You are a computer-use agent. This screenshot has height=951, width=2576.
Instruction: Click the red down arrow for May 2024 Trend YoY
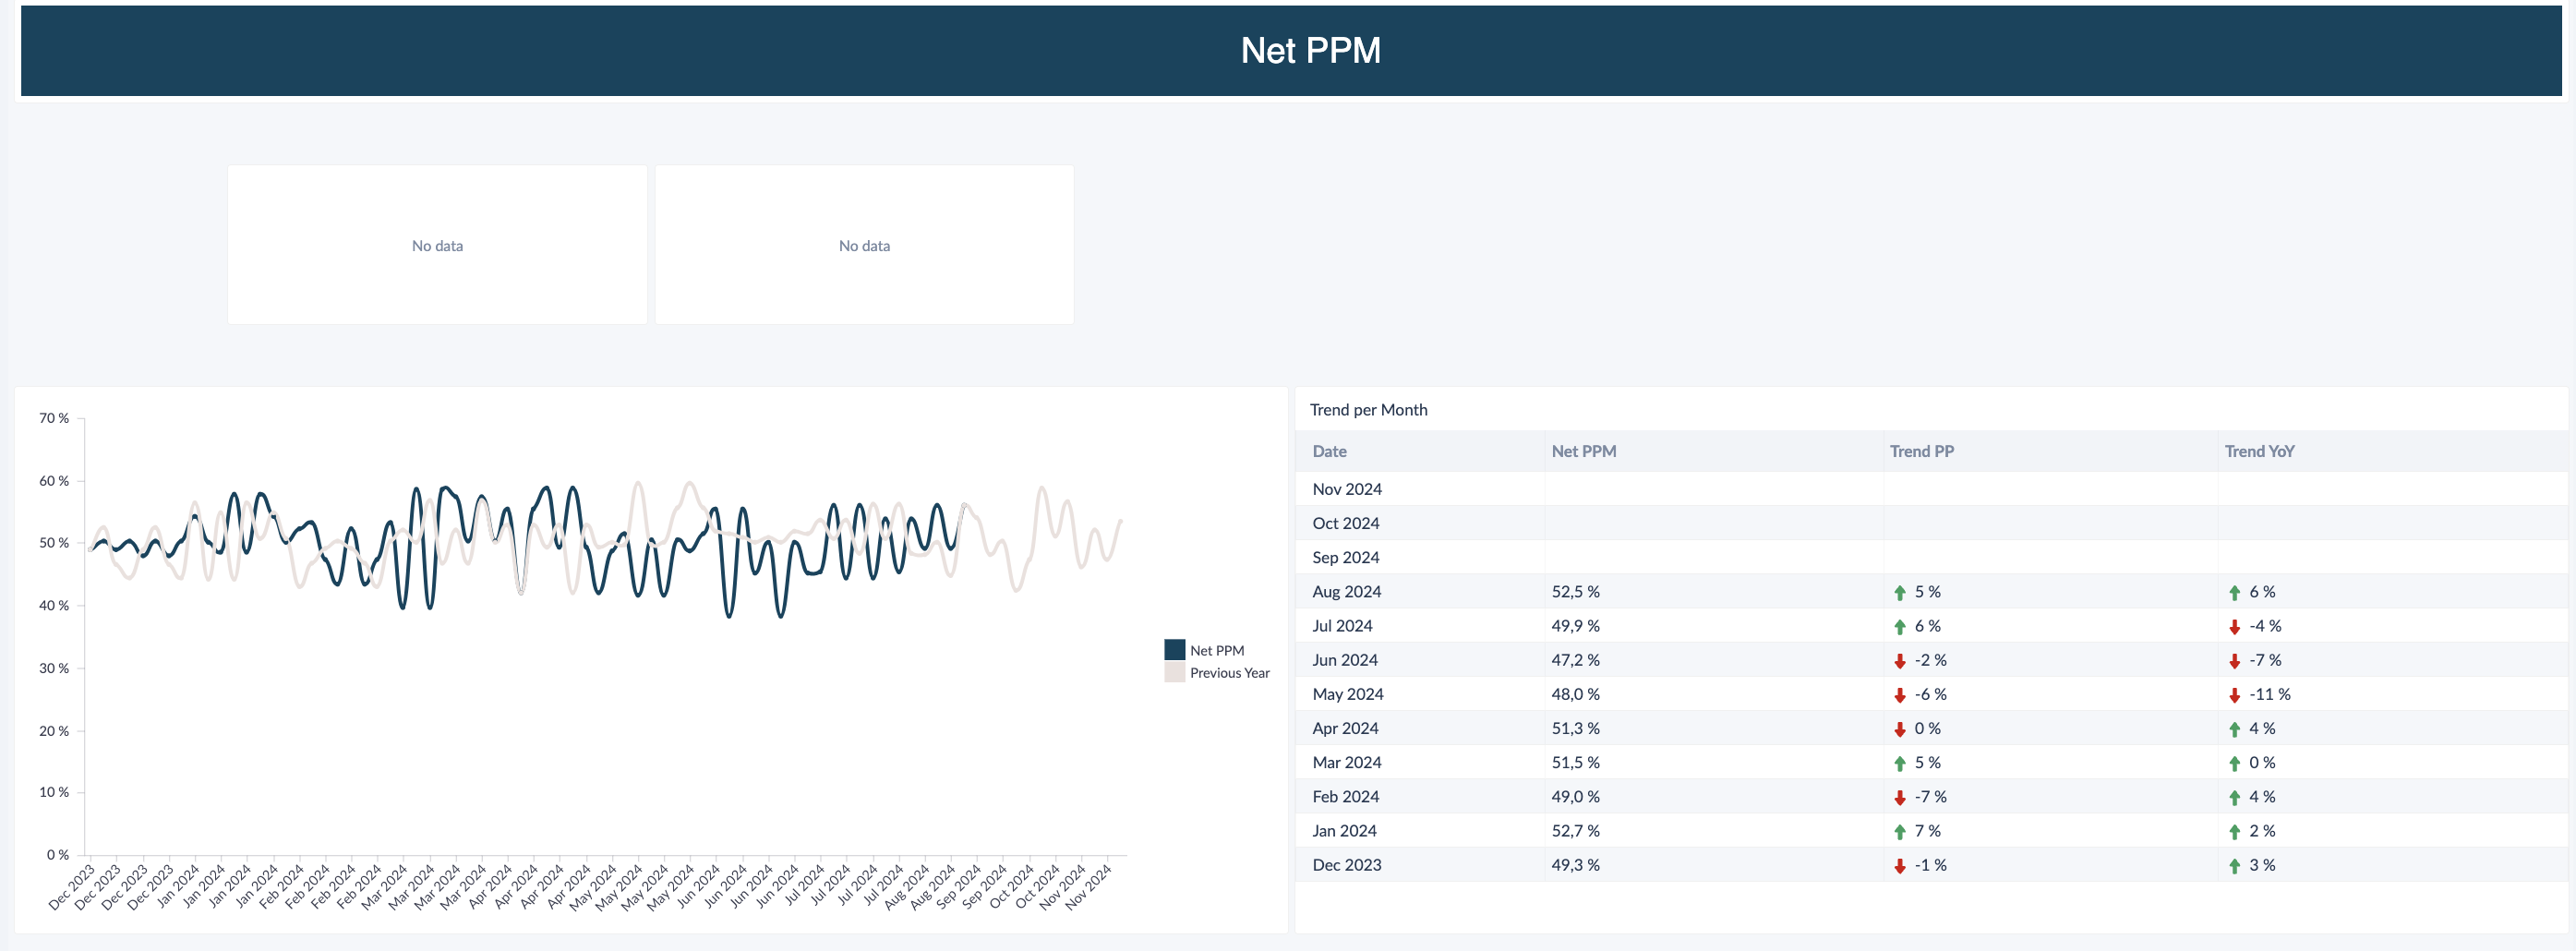pyautogui.click(x=2234, y=695)
